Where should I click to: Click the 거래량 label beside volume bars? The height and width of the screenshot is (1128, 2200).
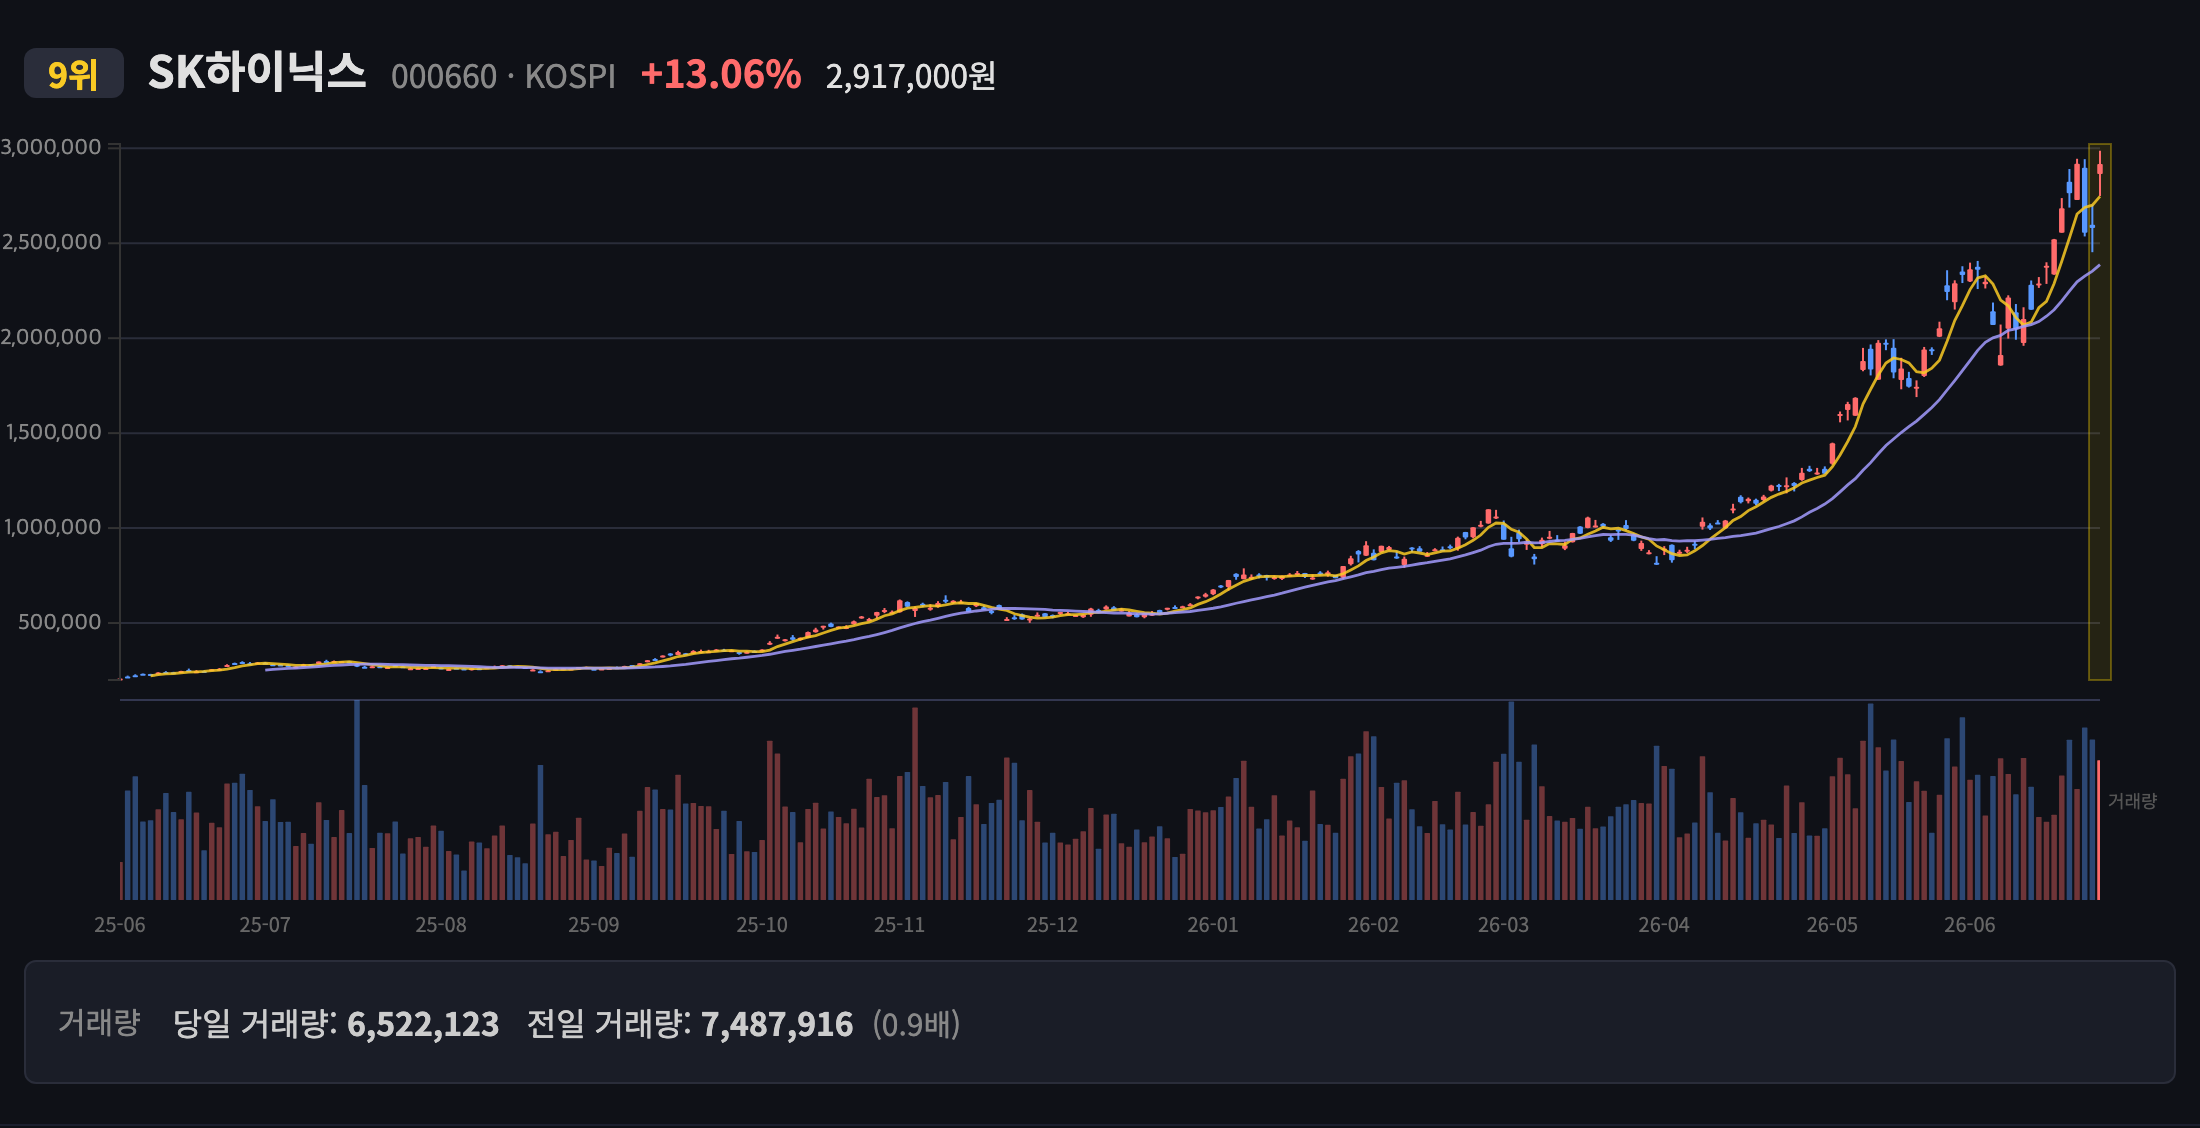pos(2132,801)
